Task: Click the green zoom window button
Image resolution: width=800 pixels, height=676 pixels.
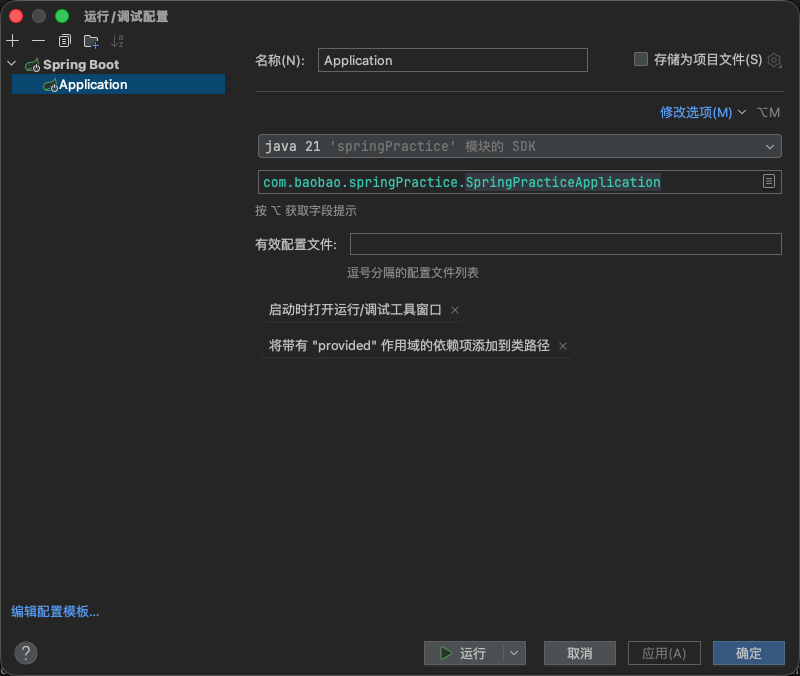Action: point(62,16)
